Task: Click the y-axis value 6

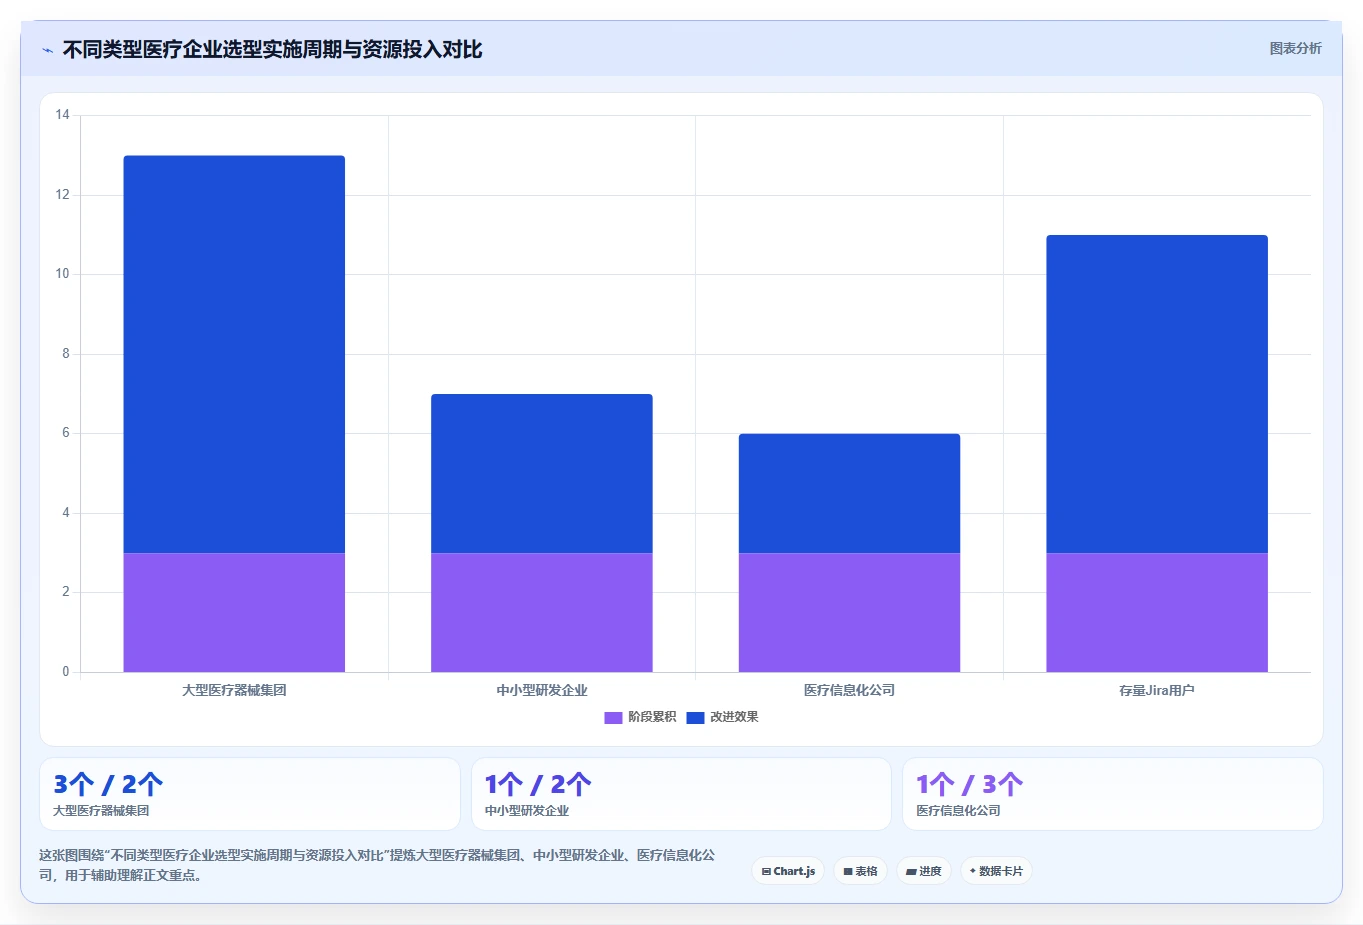Action: (x=66, y=433)
